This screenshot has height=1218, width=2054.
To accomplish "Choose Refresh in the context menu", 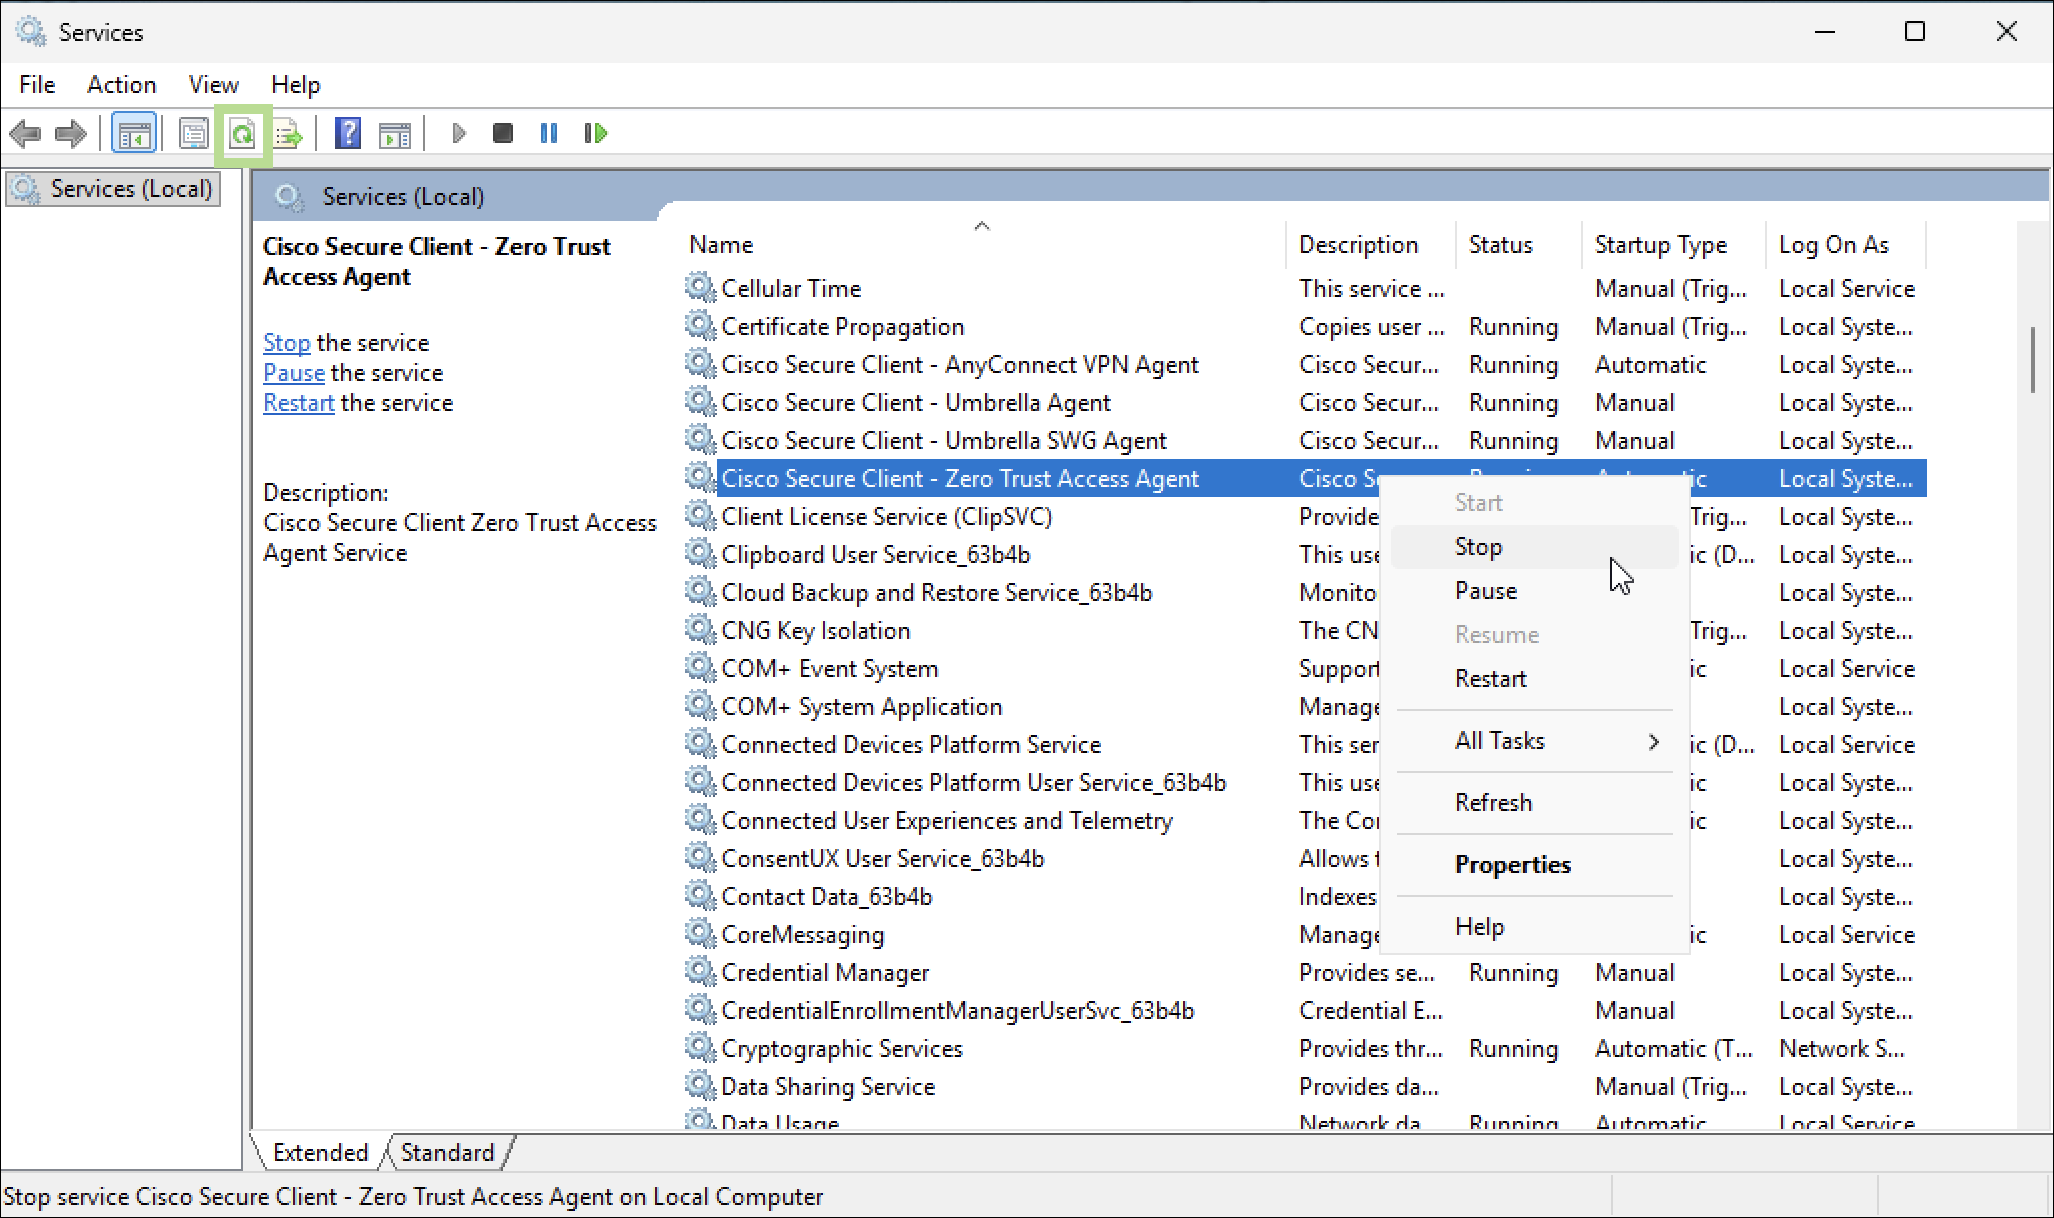I will 1534,803.
